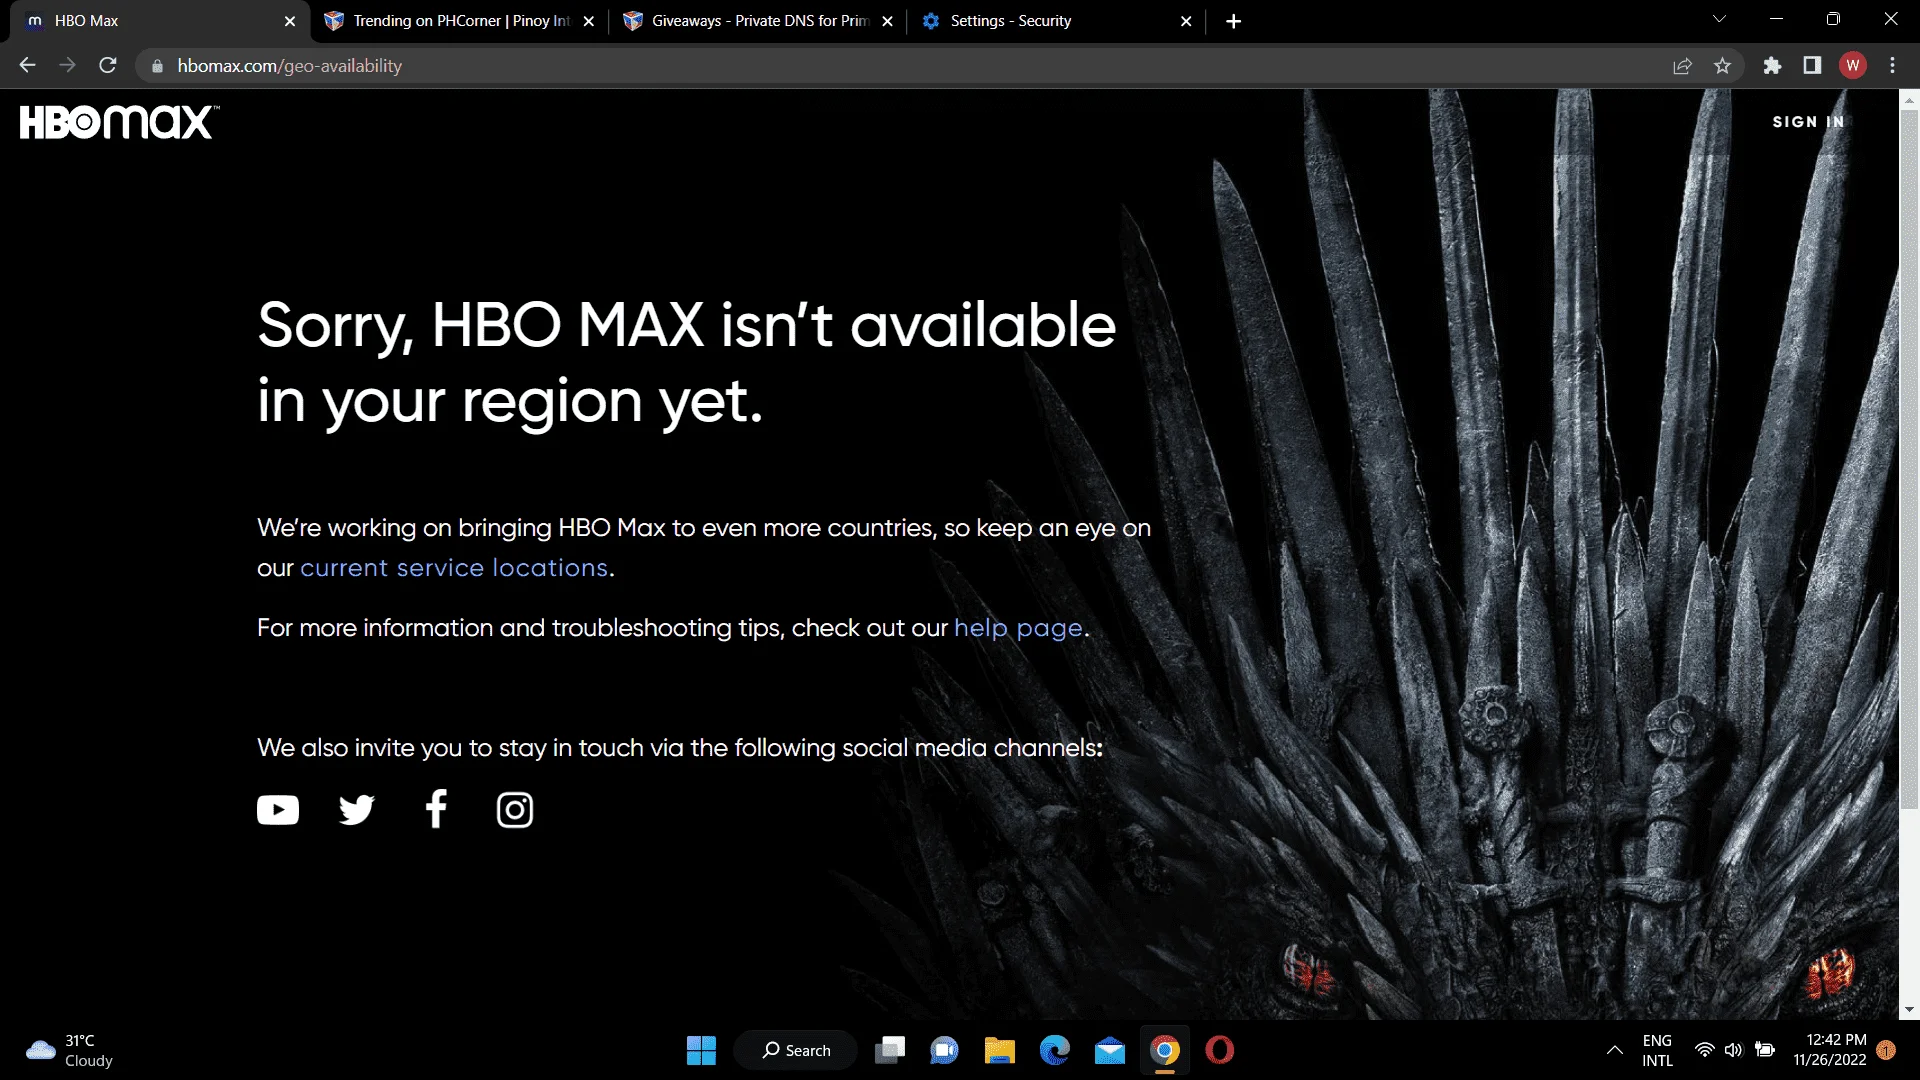Viewport: 1920px width, 1080px height.
Task: Open the Extensions puzzle icon
Action: point(1772,66)
